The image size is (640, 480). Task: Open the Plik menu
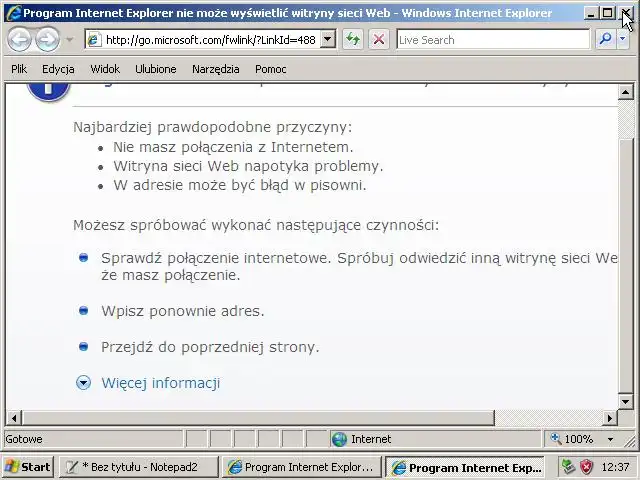(x=19, y=69)
